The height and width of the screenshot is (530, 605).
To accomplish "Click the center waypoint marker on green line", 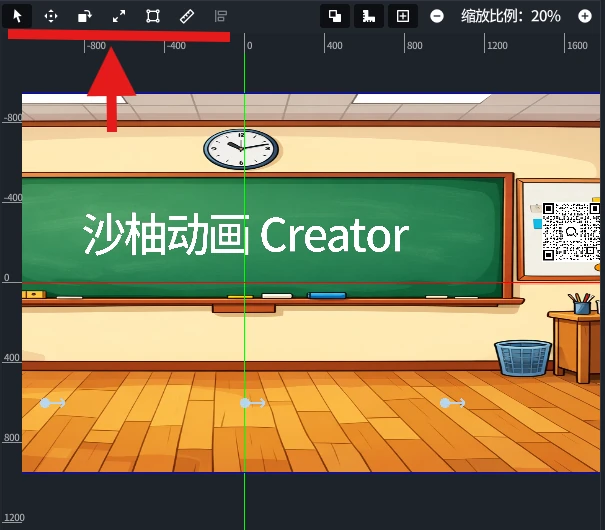I will coord(252,403).
